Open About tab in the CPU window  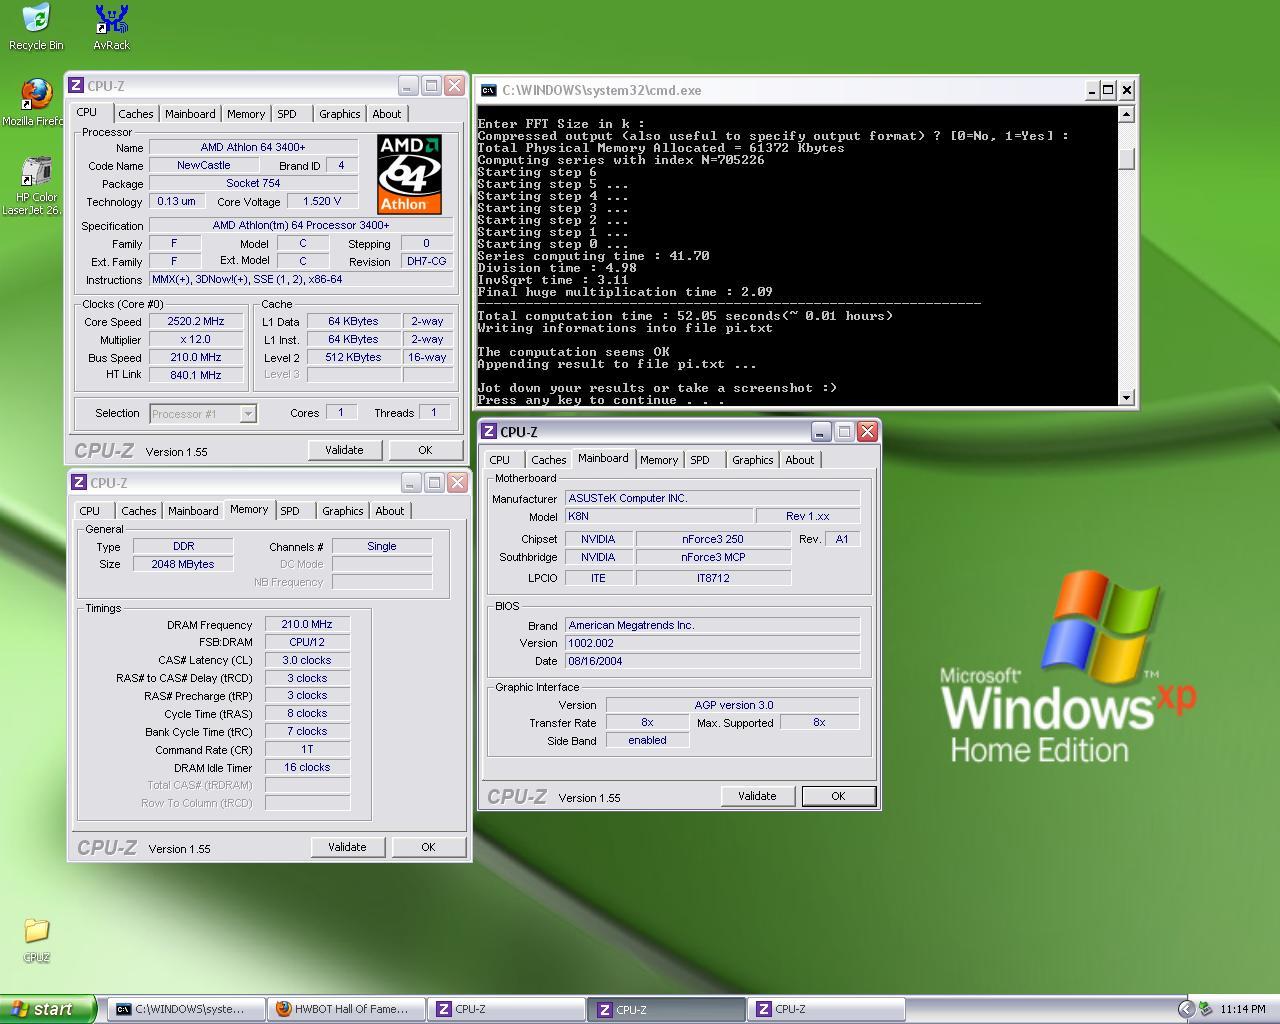387,114
